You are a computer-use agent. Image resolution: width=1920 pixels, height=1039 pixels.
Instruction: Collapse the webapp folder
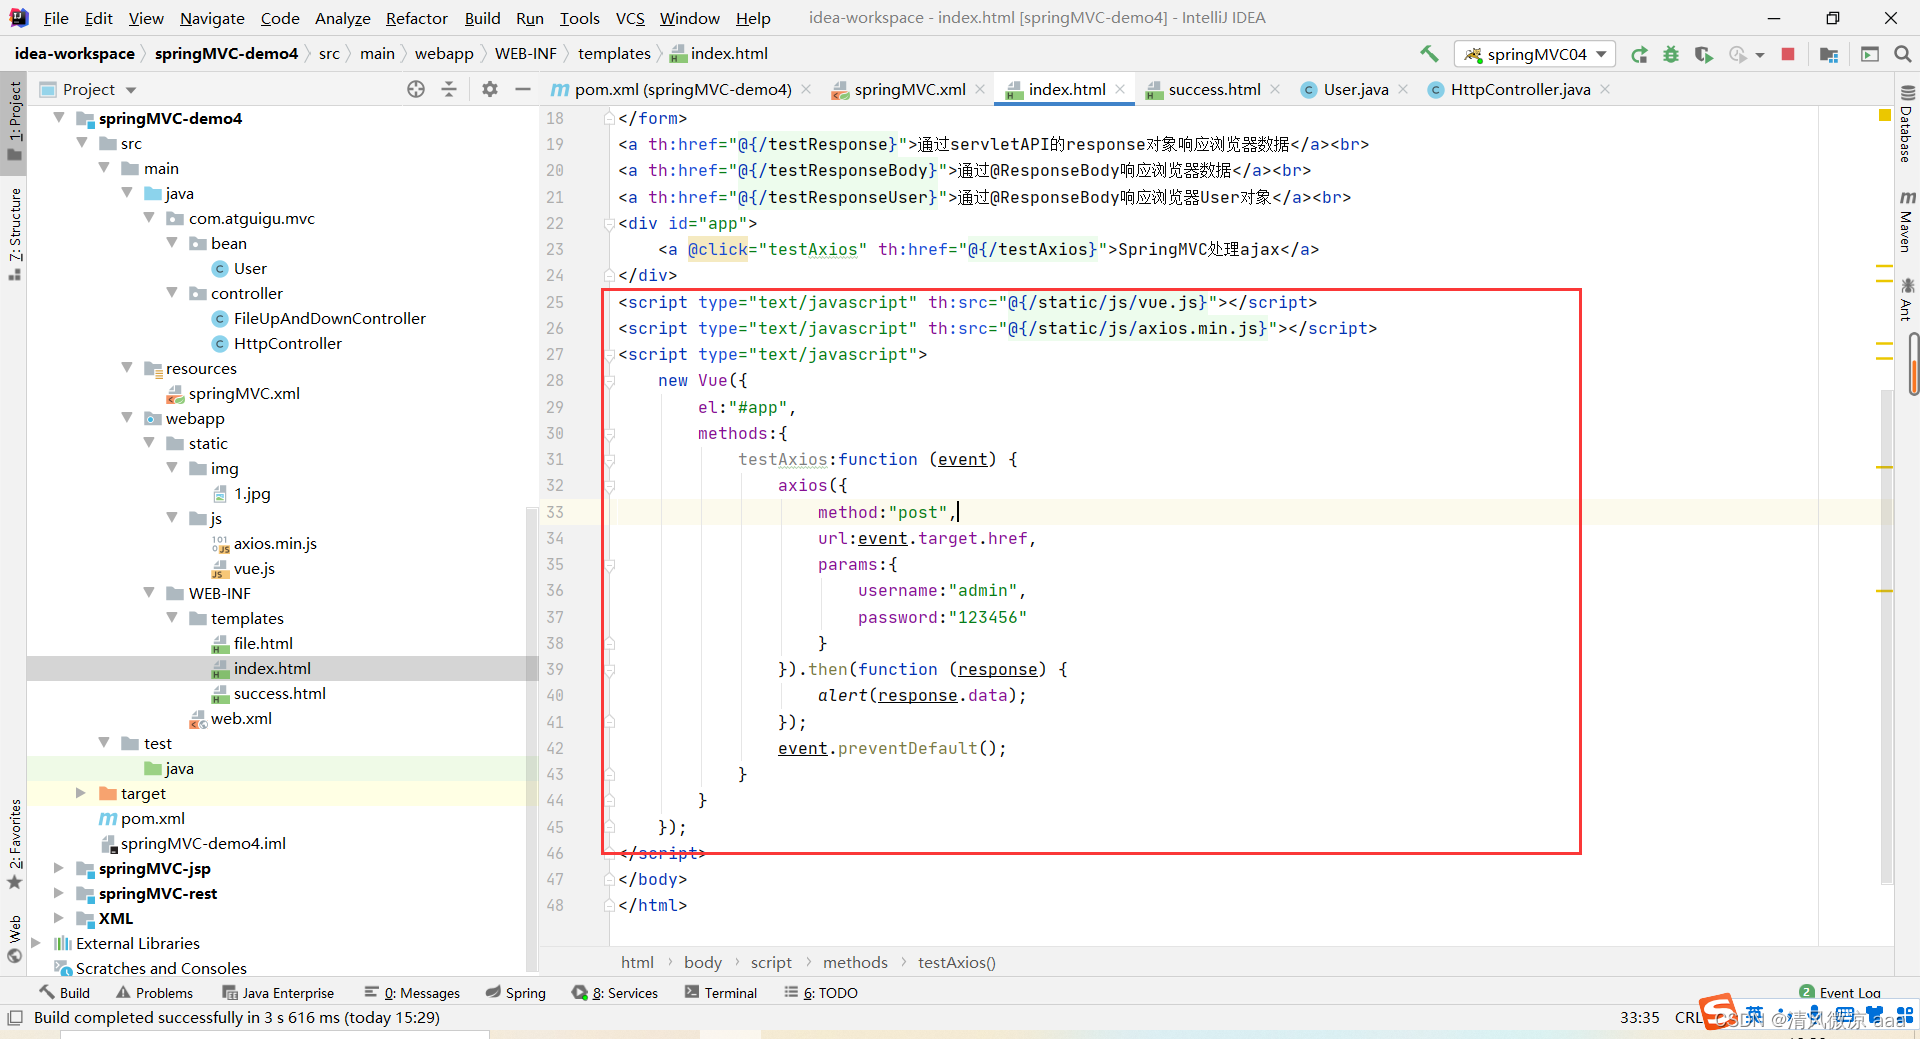tap(127, 418)
